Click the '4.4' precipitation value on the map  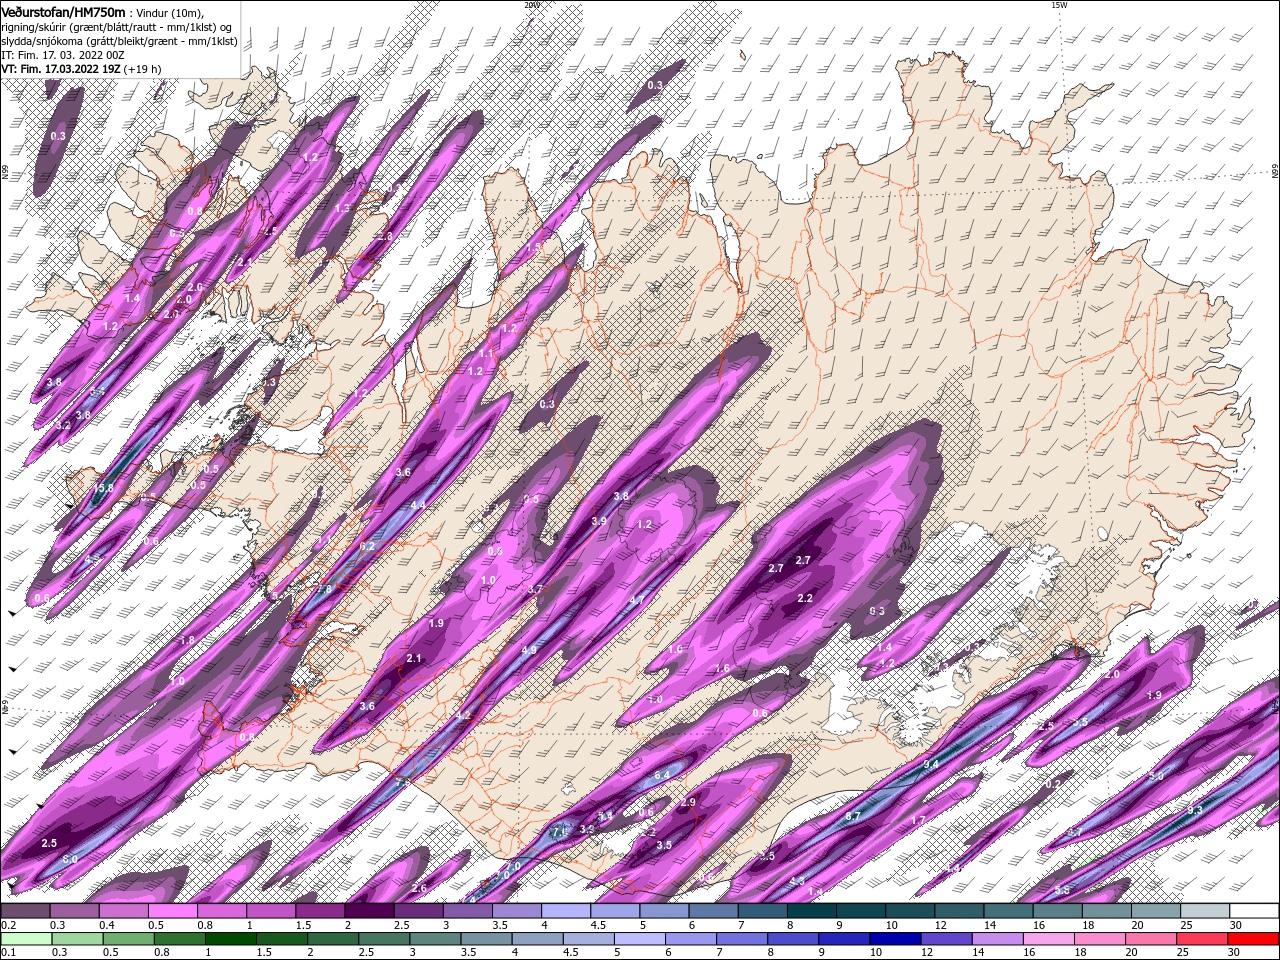418,505
